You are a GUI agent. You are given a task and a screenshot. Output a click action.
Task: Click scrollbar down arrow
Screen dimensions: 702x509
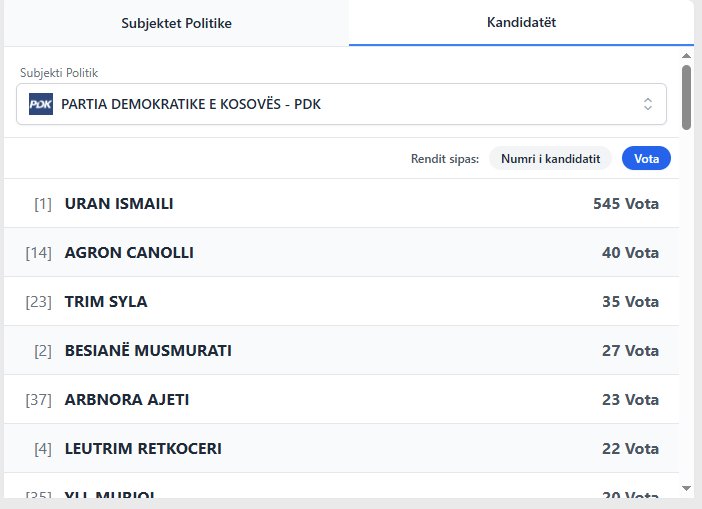(x=686, y=487)
